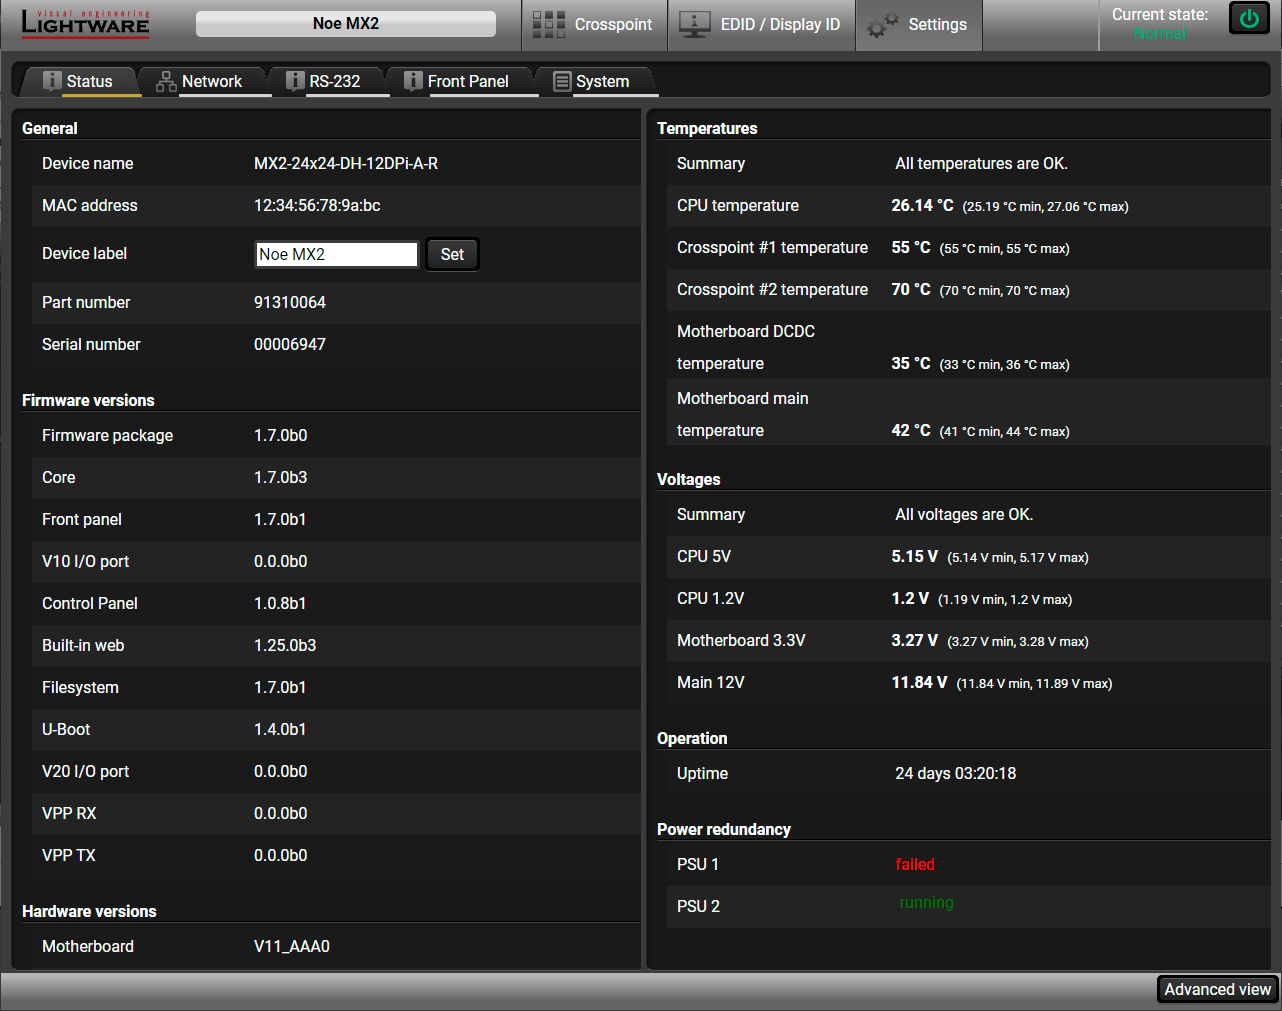Select the MAC address 12:34:56:78:9a:bc

point(317,205)
